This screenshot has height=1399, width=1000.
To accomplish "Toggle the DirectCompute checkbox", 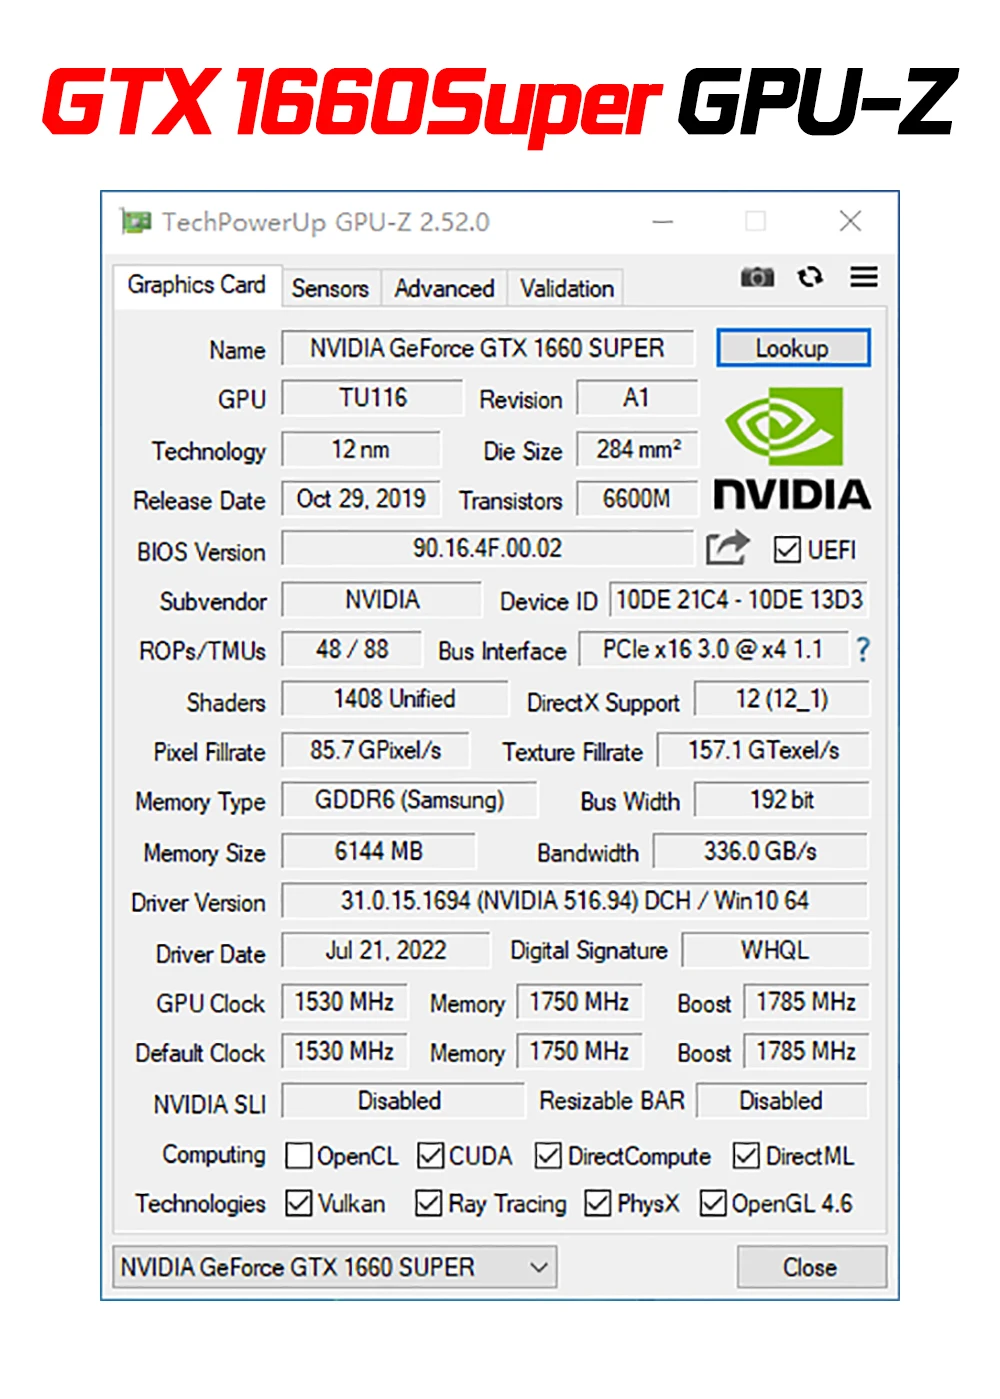I will (x=548, y=1156).
